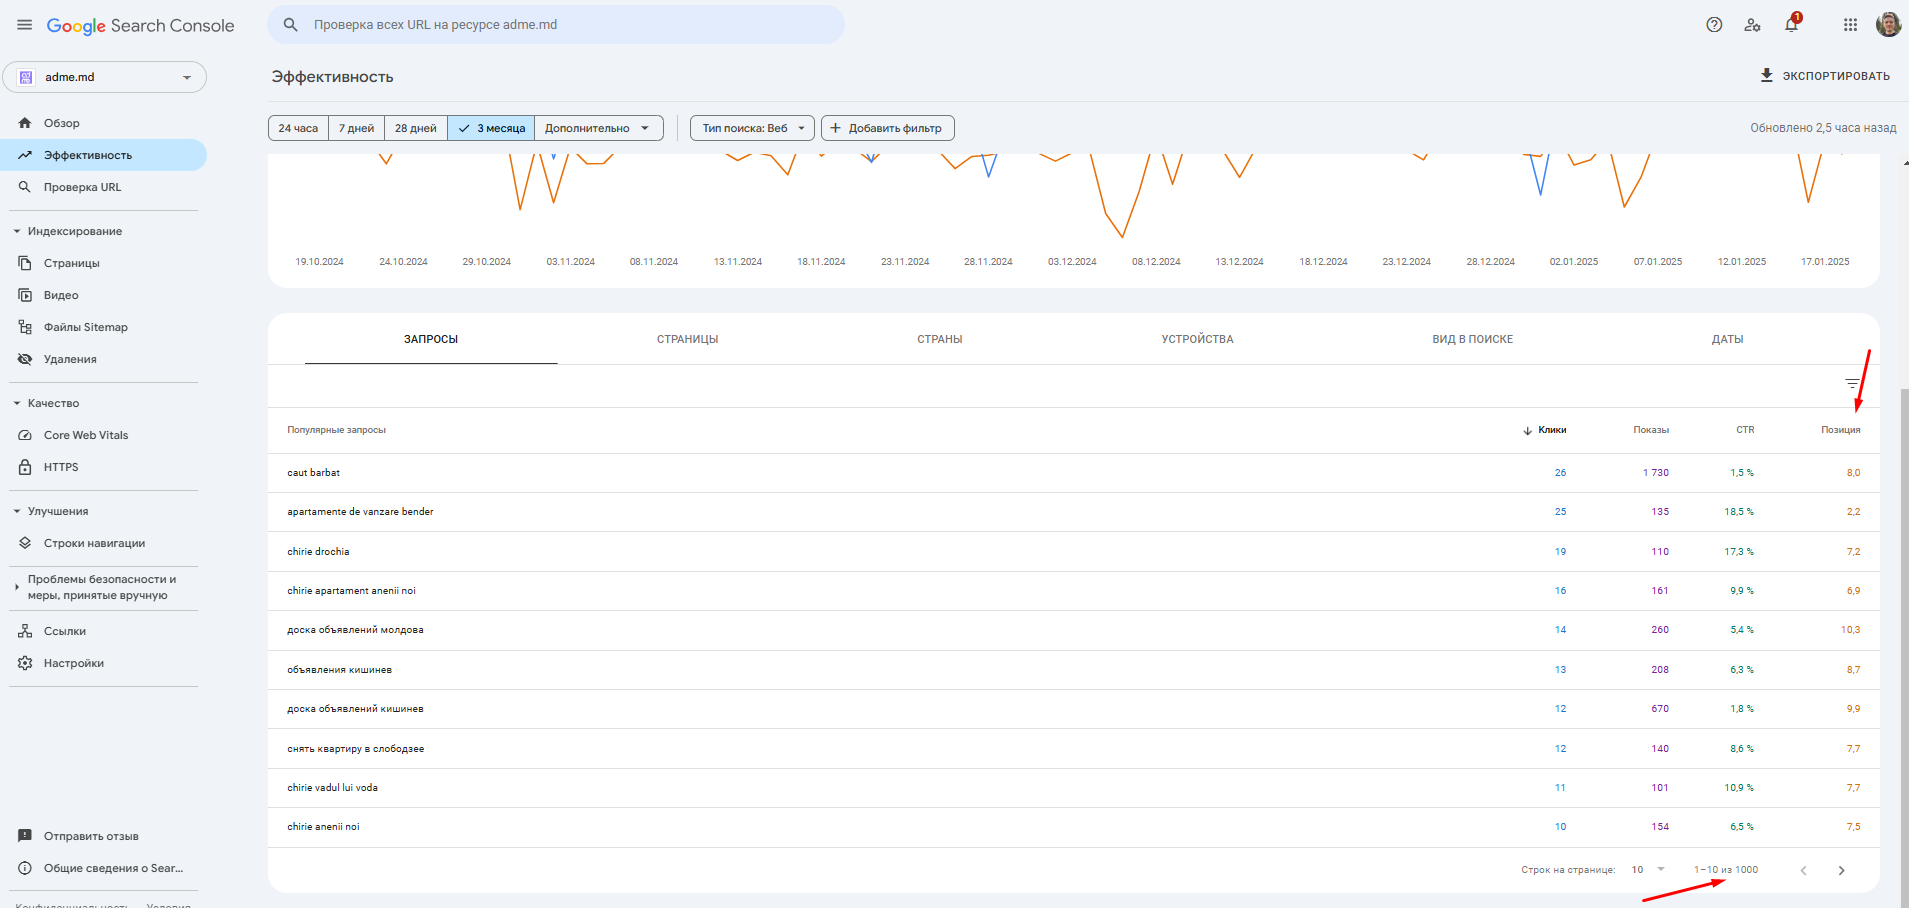Viewport: 1909px width, 908px height.
Task: Click the Add filter button
Action: point(887,128)
